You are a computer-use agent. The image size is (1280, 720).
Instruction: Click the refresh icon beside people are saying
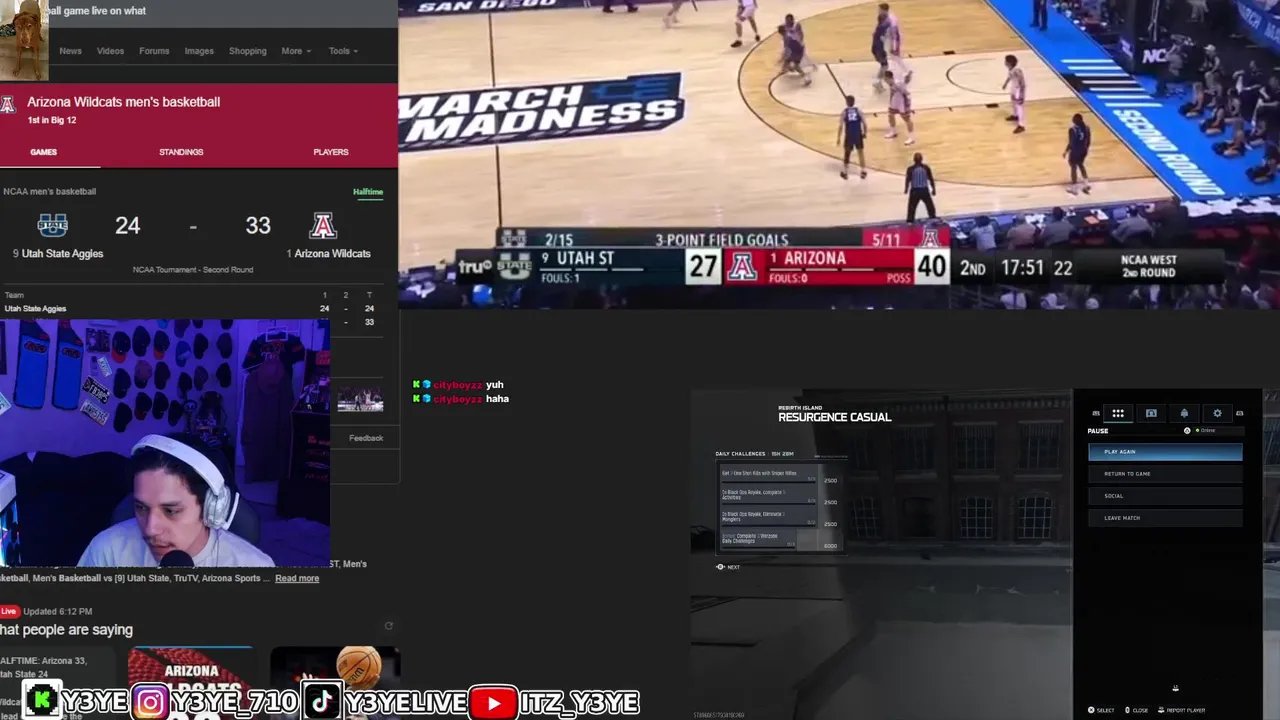tap(389, 626)
